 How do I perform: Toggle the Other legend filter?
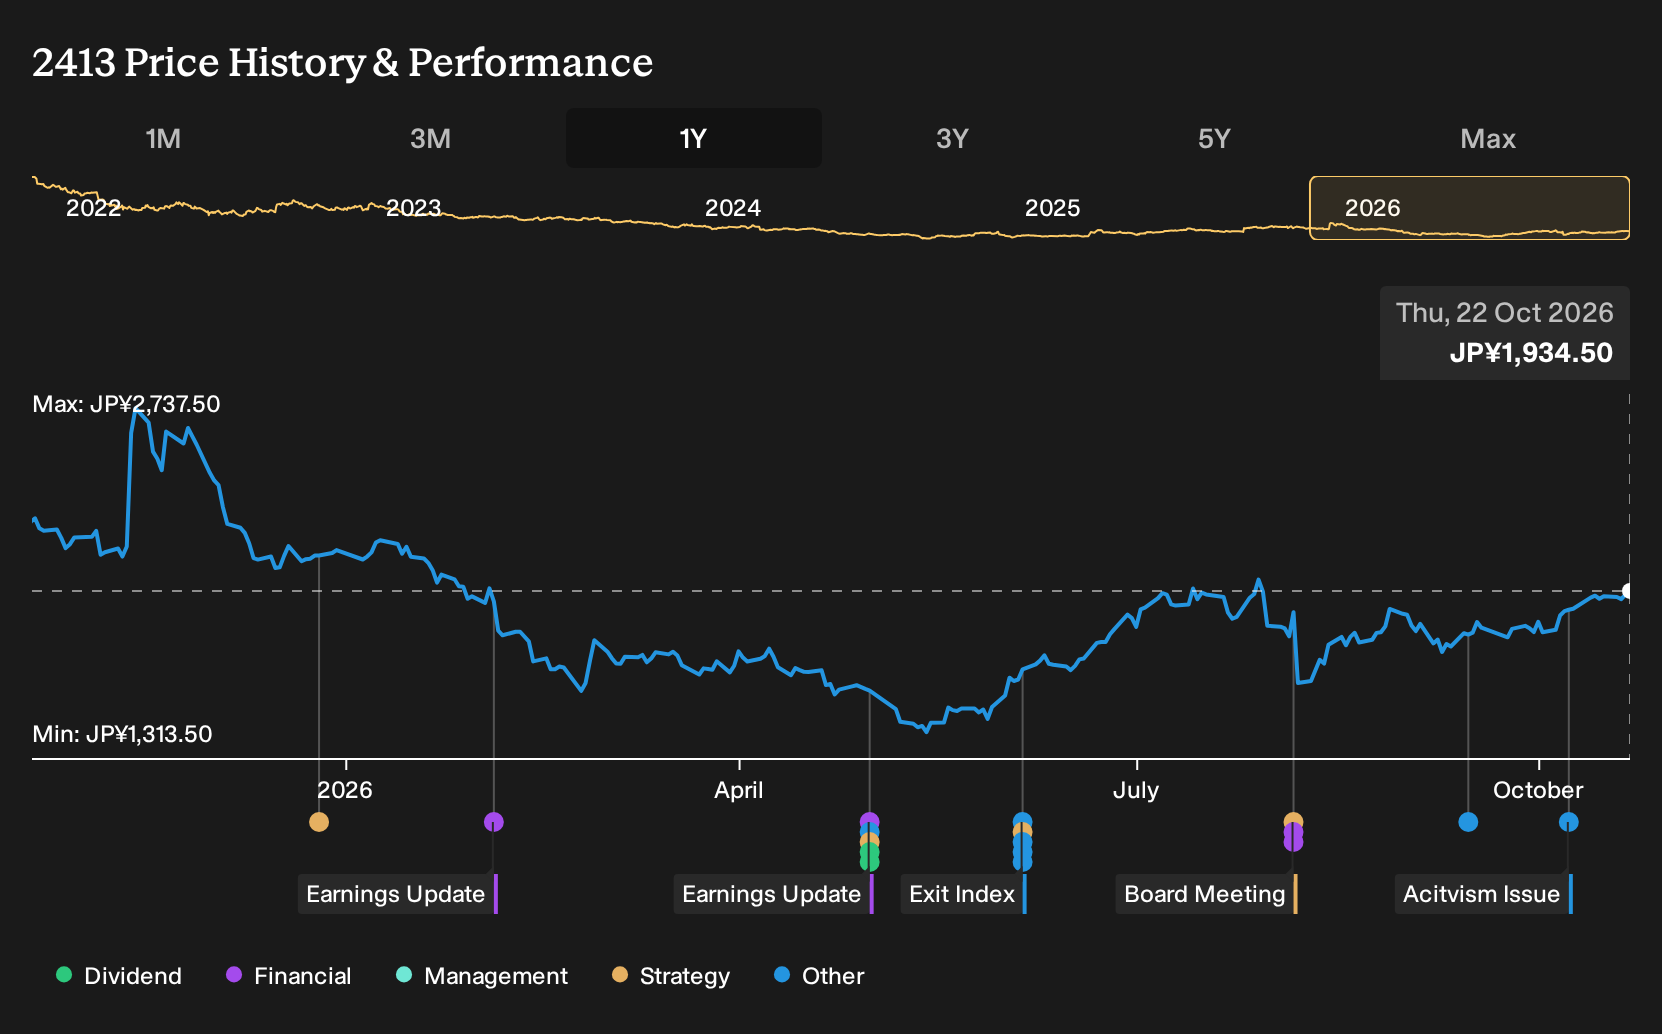[x=819, y=976]
